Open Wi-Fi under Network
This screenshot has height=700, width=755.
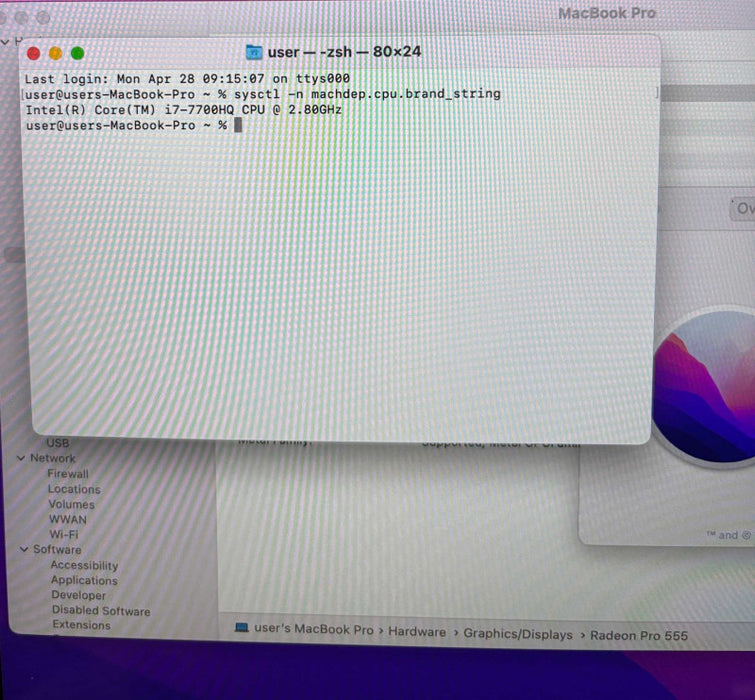coord(64,534)
